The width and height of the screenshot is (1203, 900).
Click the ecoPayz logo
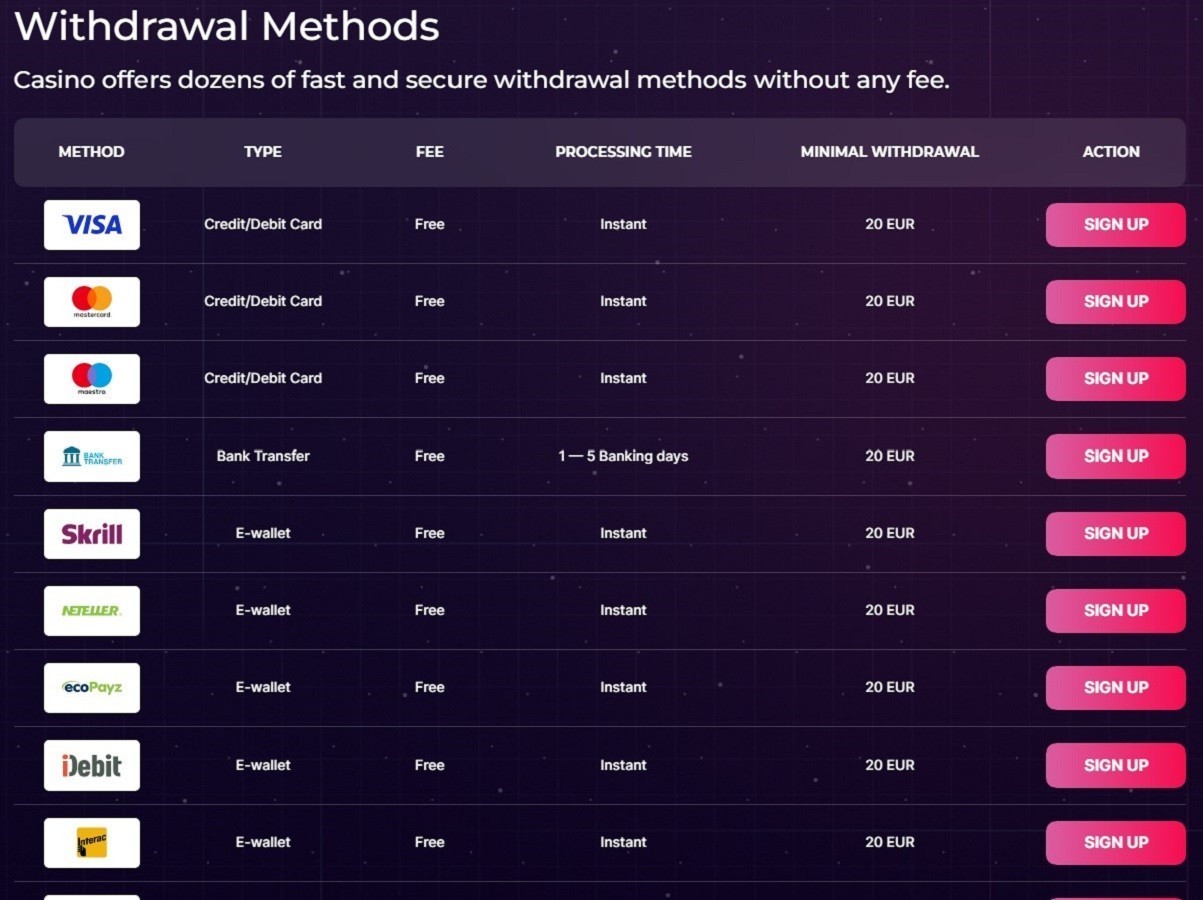(92, 688)
